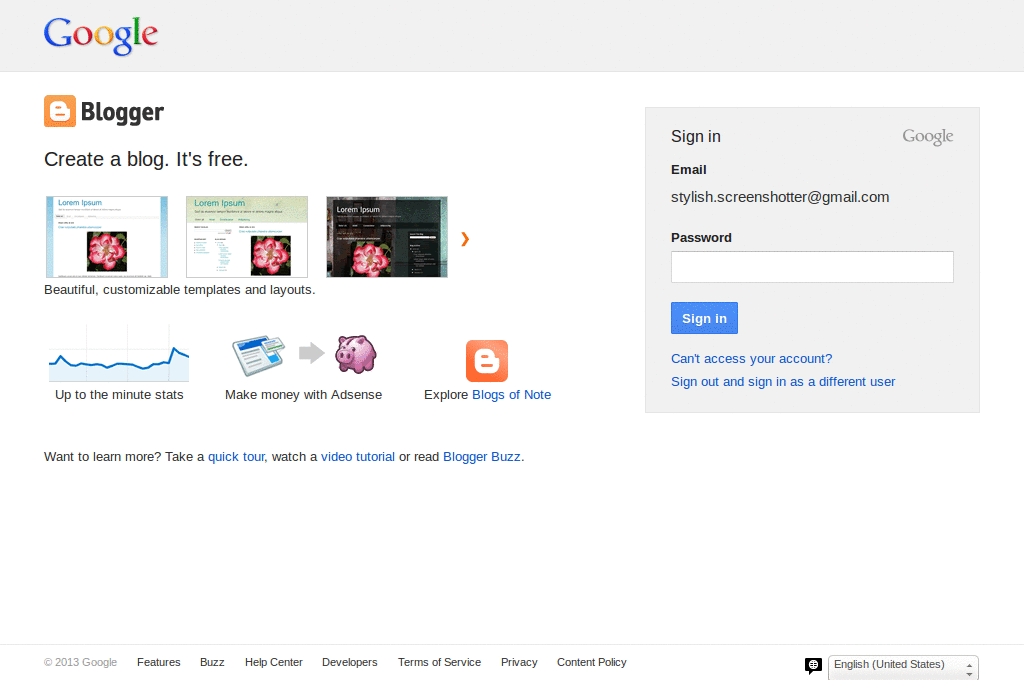Image resolution: width=1024 pixels, height=680 pixels.
Task: Click the Up to the minute stats caption
Action: [119, 395]
